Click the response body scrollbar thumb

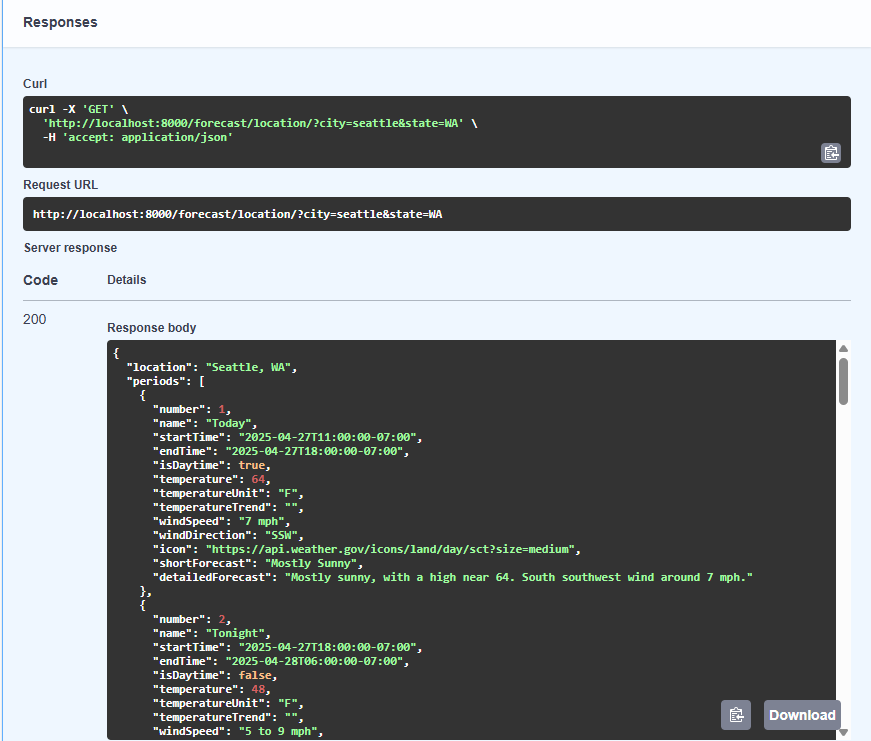pos(843,381)
